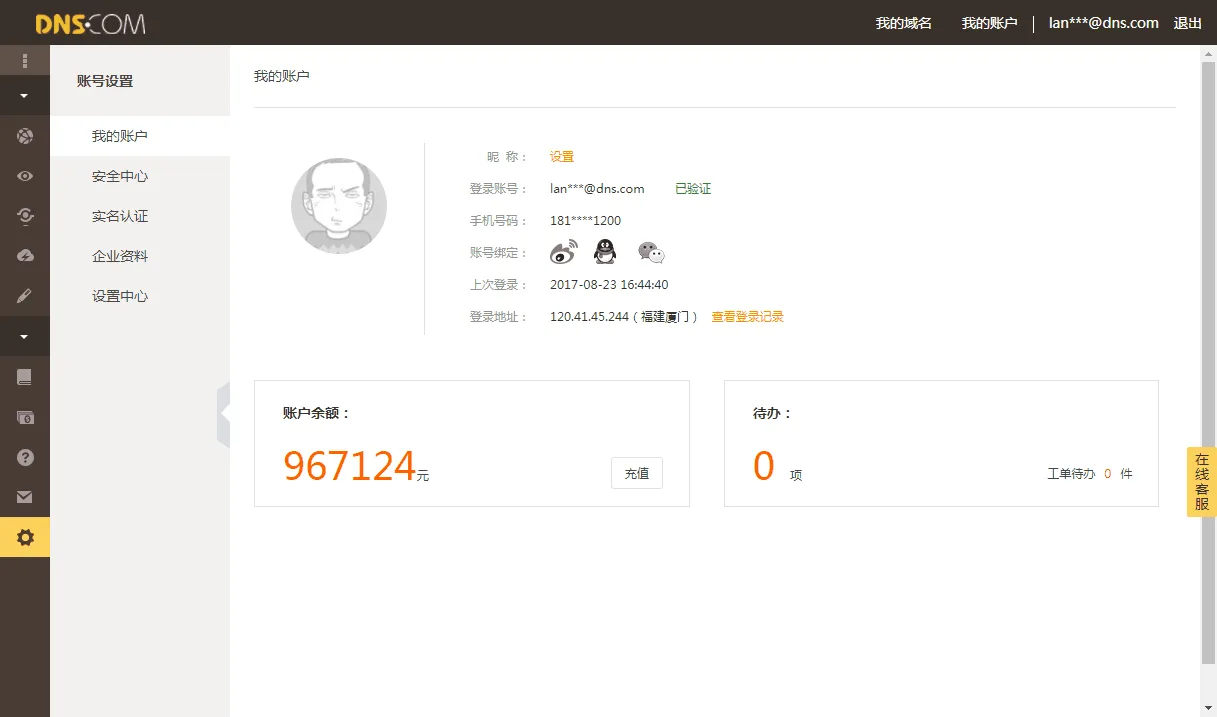Select the pencil icon in left sidebar
The image size is (1217, 717).
tap(25, 296)
